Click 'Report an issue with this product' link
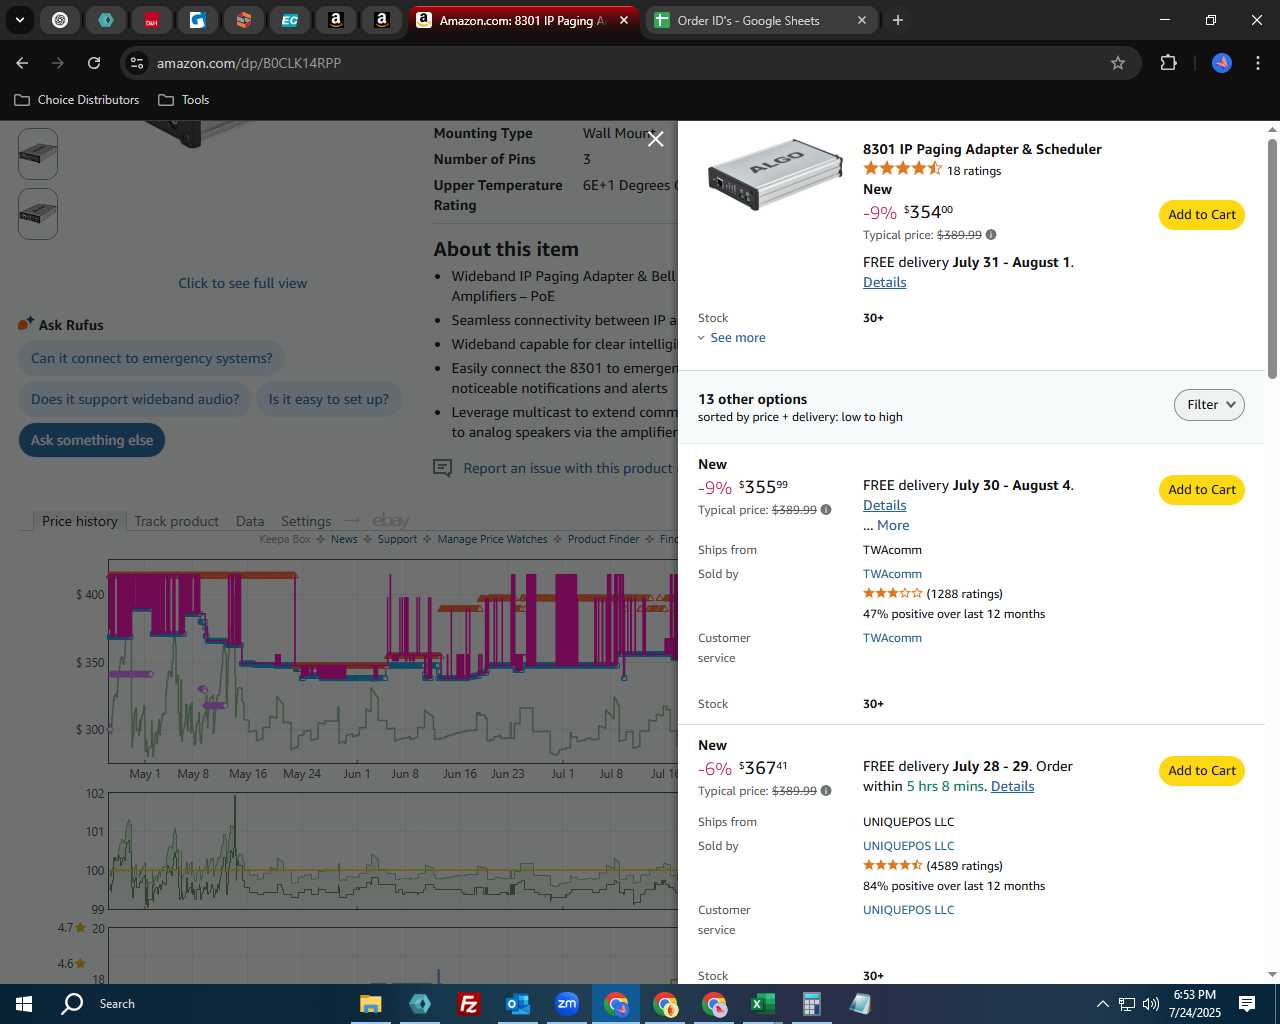Viewport: 1280px width, 1024px height. 567,468
